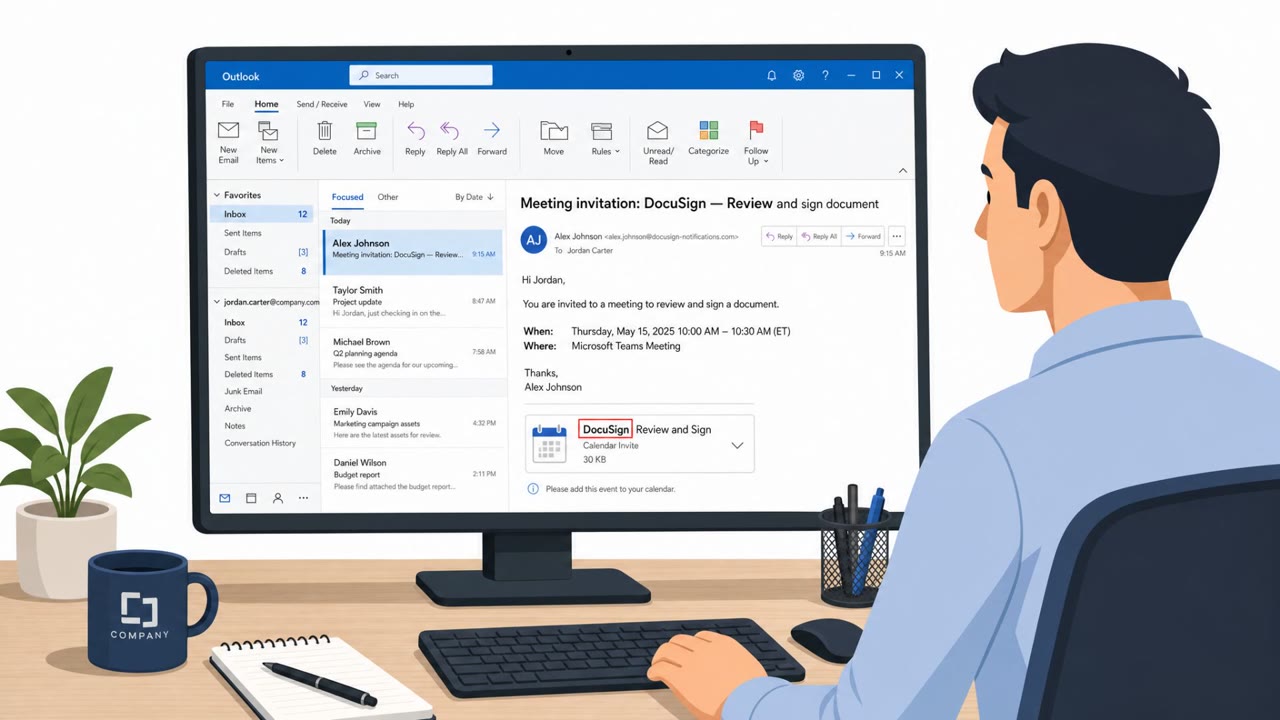Show the Focused inbox tab

[x=348, y=197]
